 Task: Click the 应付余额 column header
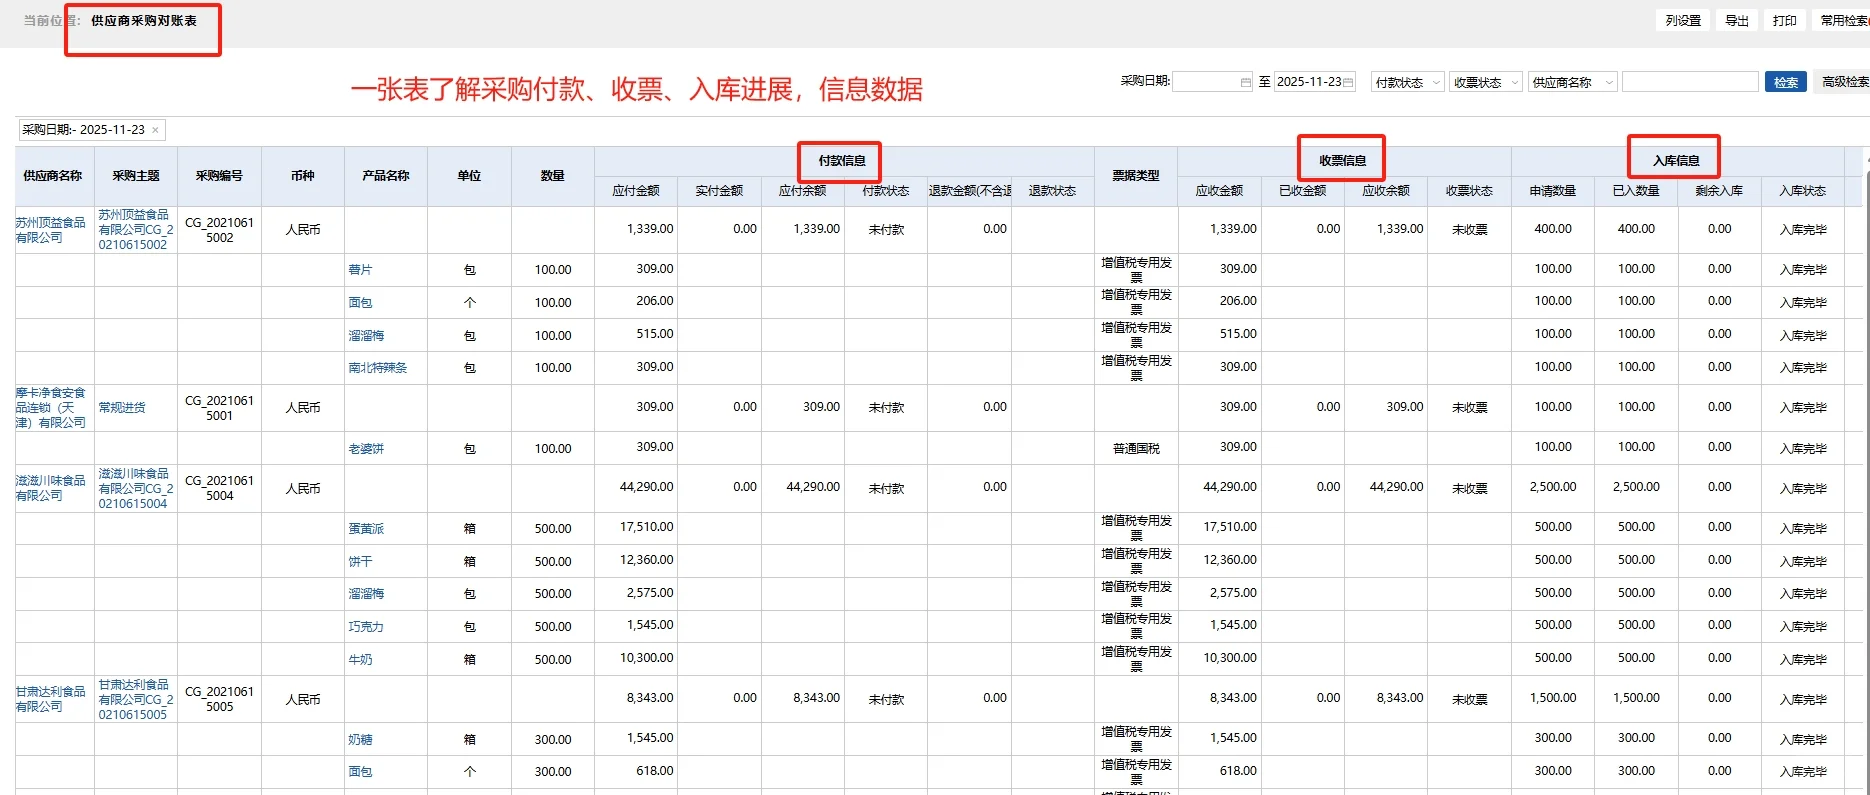pos(803,191)
